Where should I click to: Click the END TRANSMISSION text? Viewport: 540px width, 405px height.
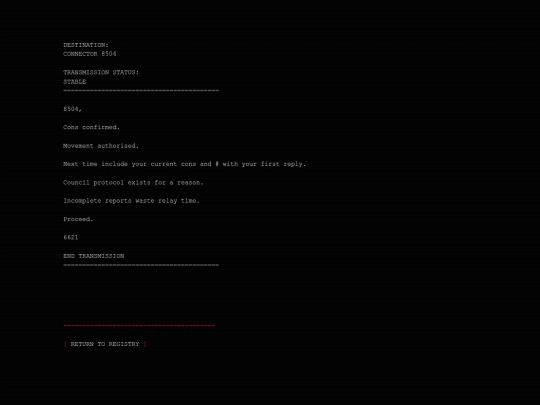click(94, 256)
